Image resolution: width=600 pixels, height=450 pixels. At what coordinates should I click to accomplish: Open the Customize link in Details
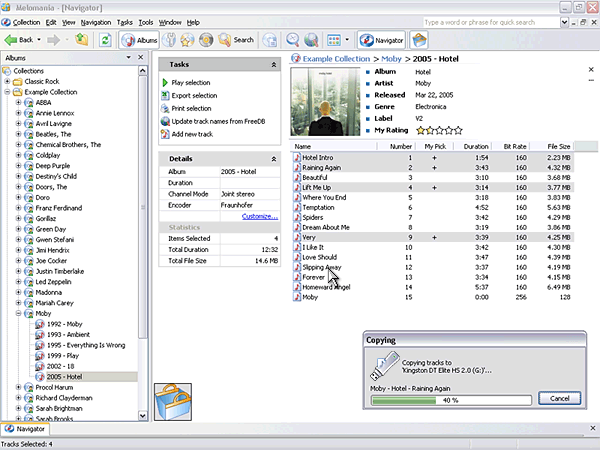click(260, 216)
